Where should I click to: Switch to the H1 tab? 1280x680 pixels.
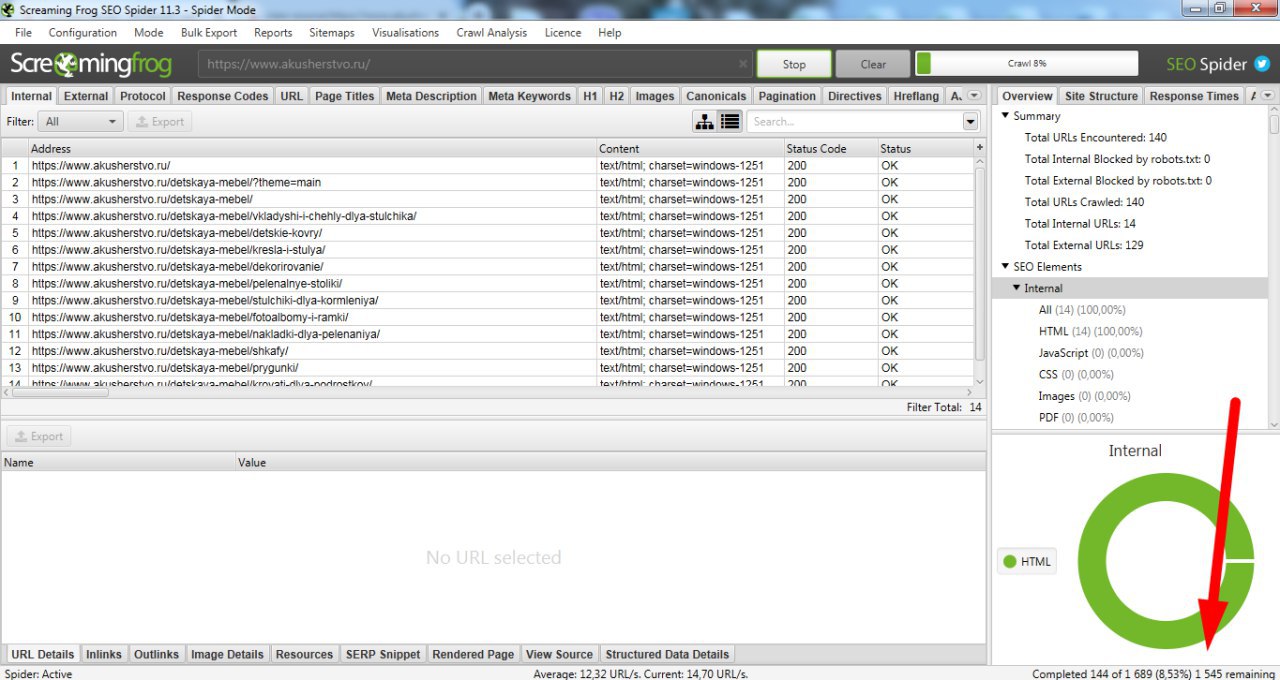[590, 96]
